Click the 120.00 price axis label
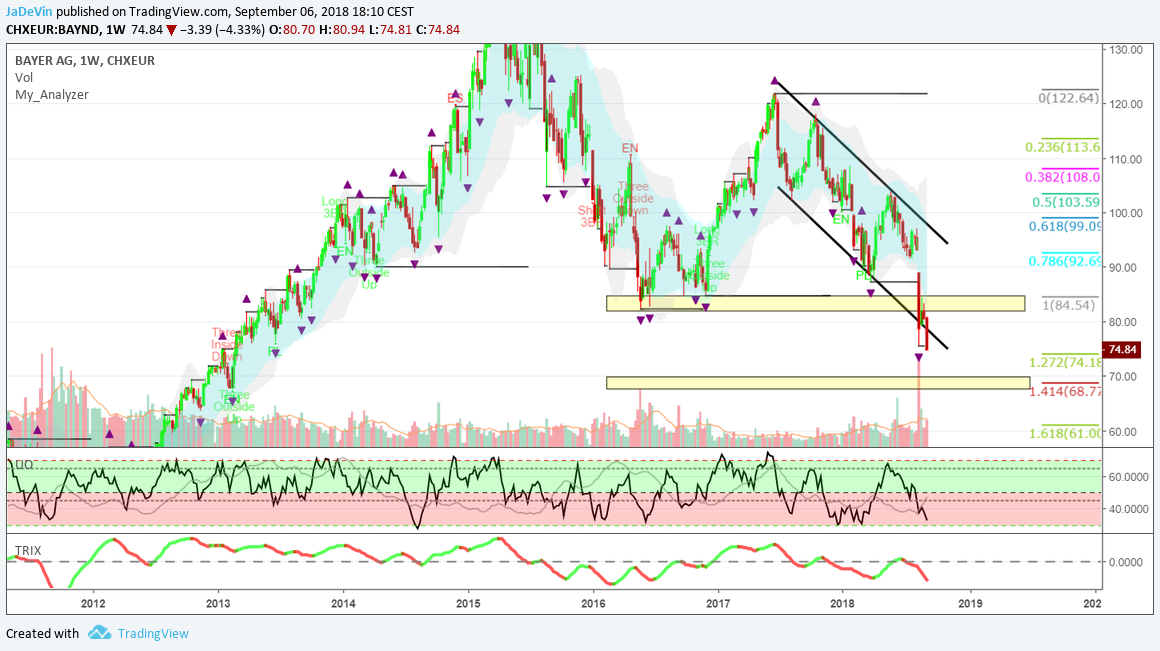 pos(1125,104)
